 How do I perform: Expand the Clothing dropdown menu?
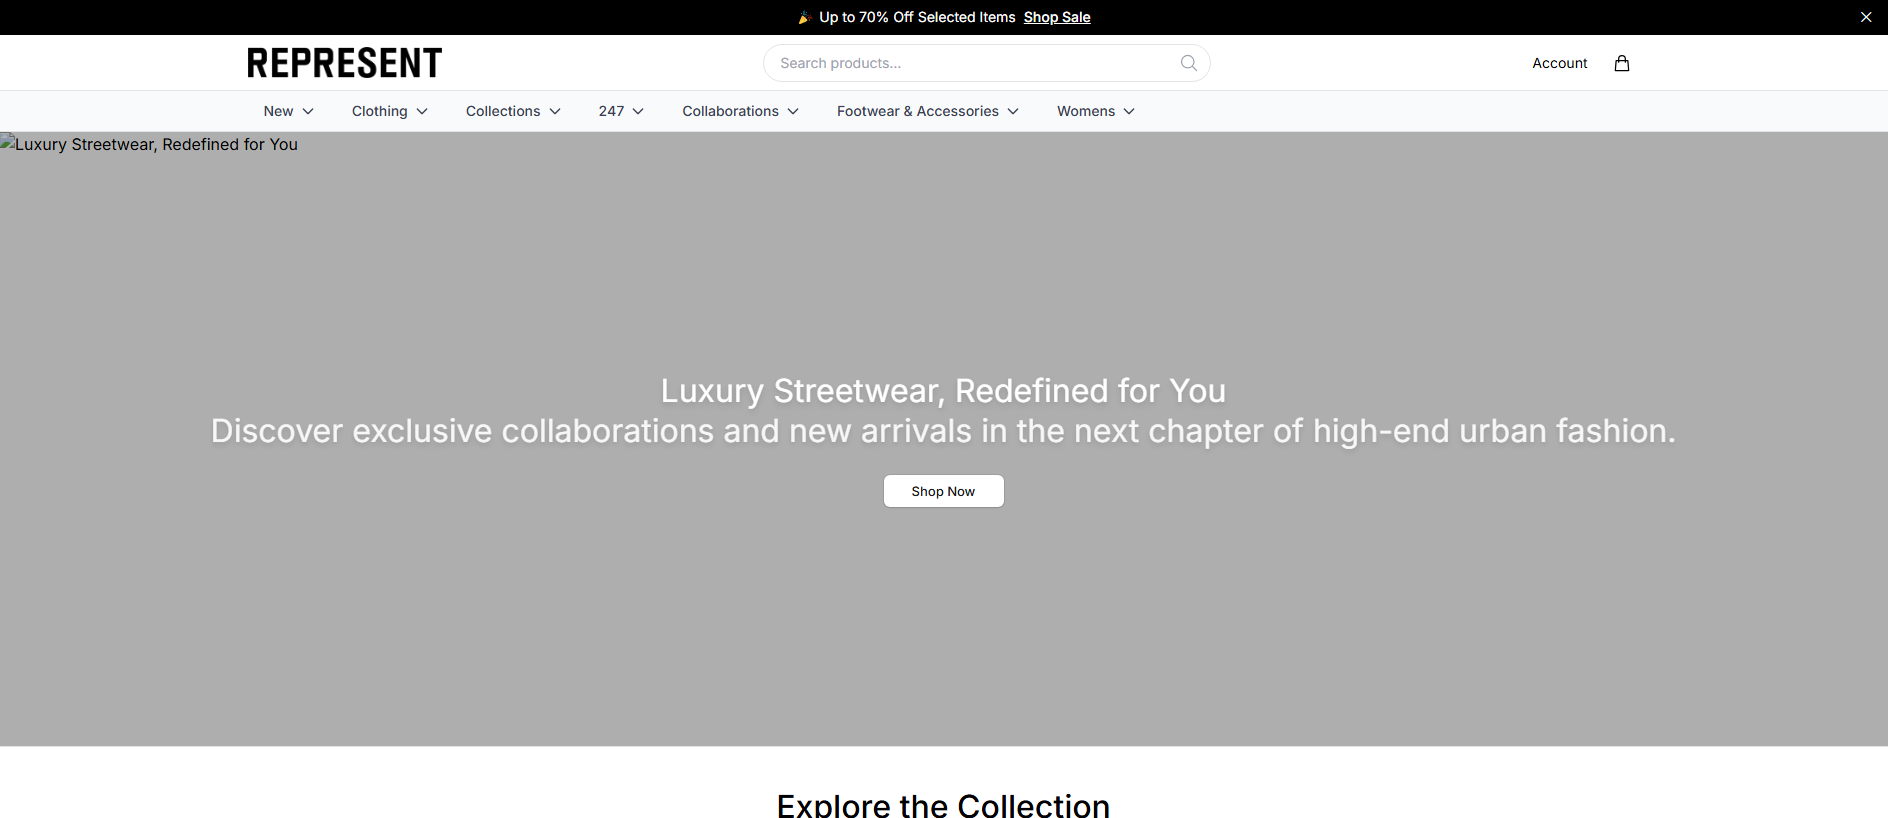390,111
